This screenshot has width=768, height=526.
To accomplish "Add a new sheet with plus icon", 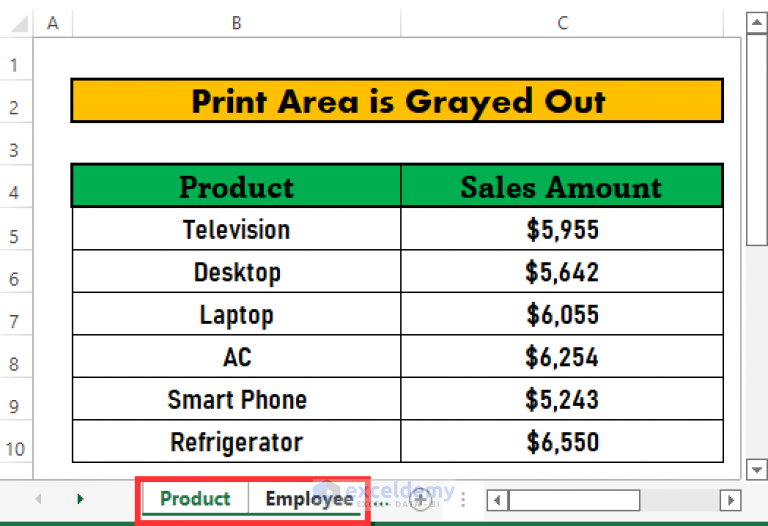I will click(420, 499).
